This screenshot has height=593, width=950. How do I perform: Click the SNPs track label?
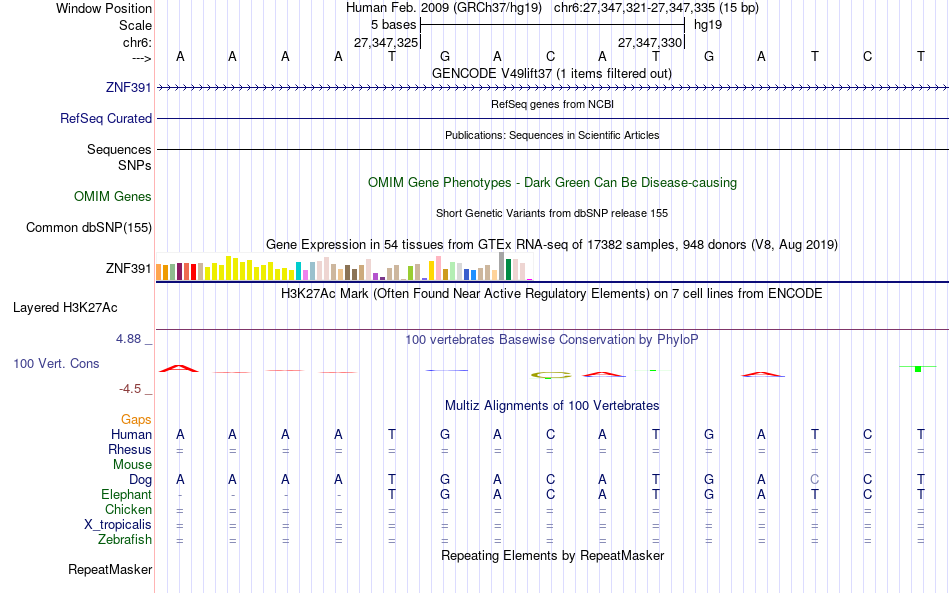[x=135, y=165]
